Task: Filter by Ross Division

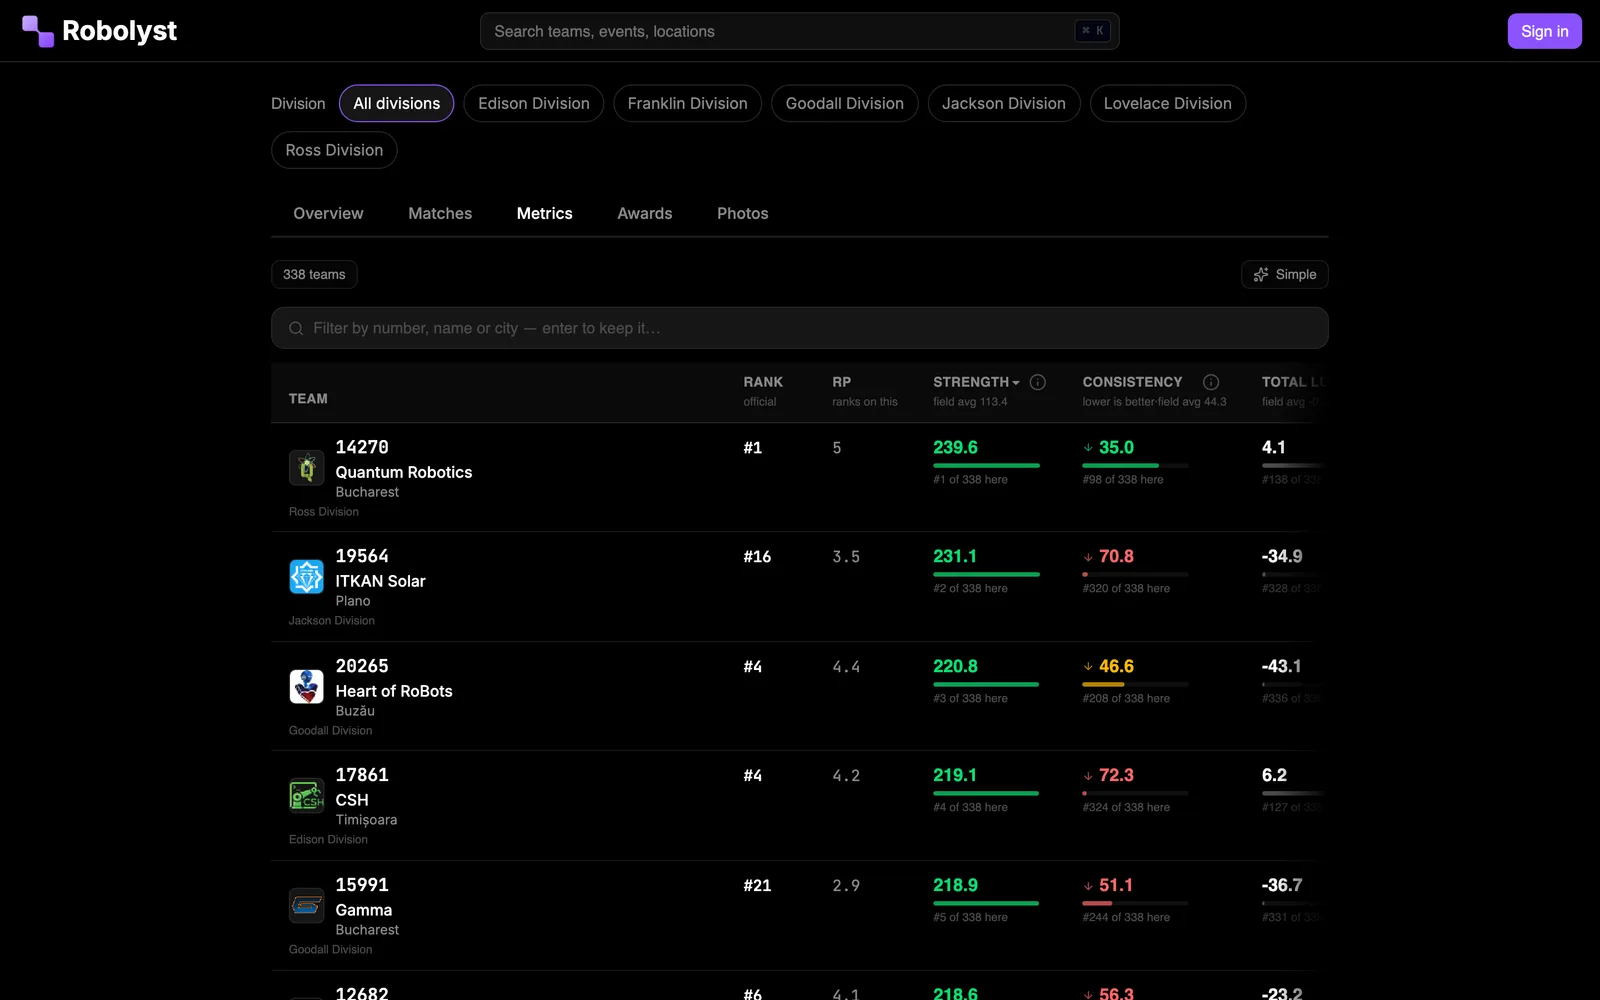Action: (x=334, y=150)
